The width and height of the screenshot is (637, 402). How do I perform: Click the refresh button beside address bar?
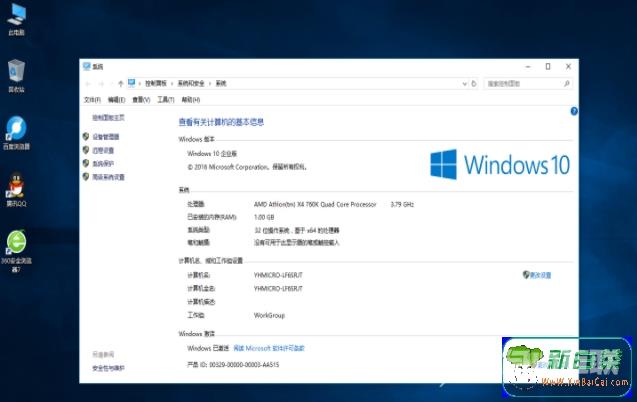[474, 84]
